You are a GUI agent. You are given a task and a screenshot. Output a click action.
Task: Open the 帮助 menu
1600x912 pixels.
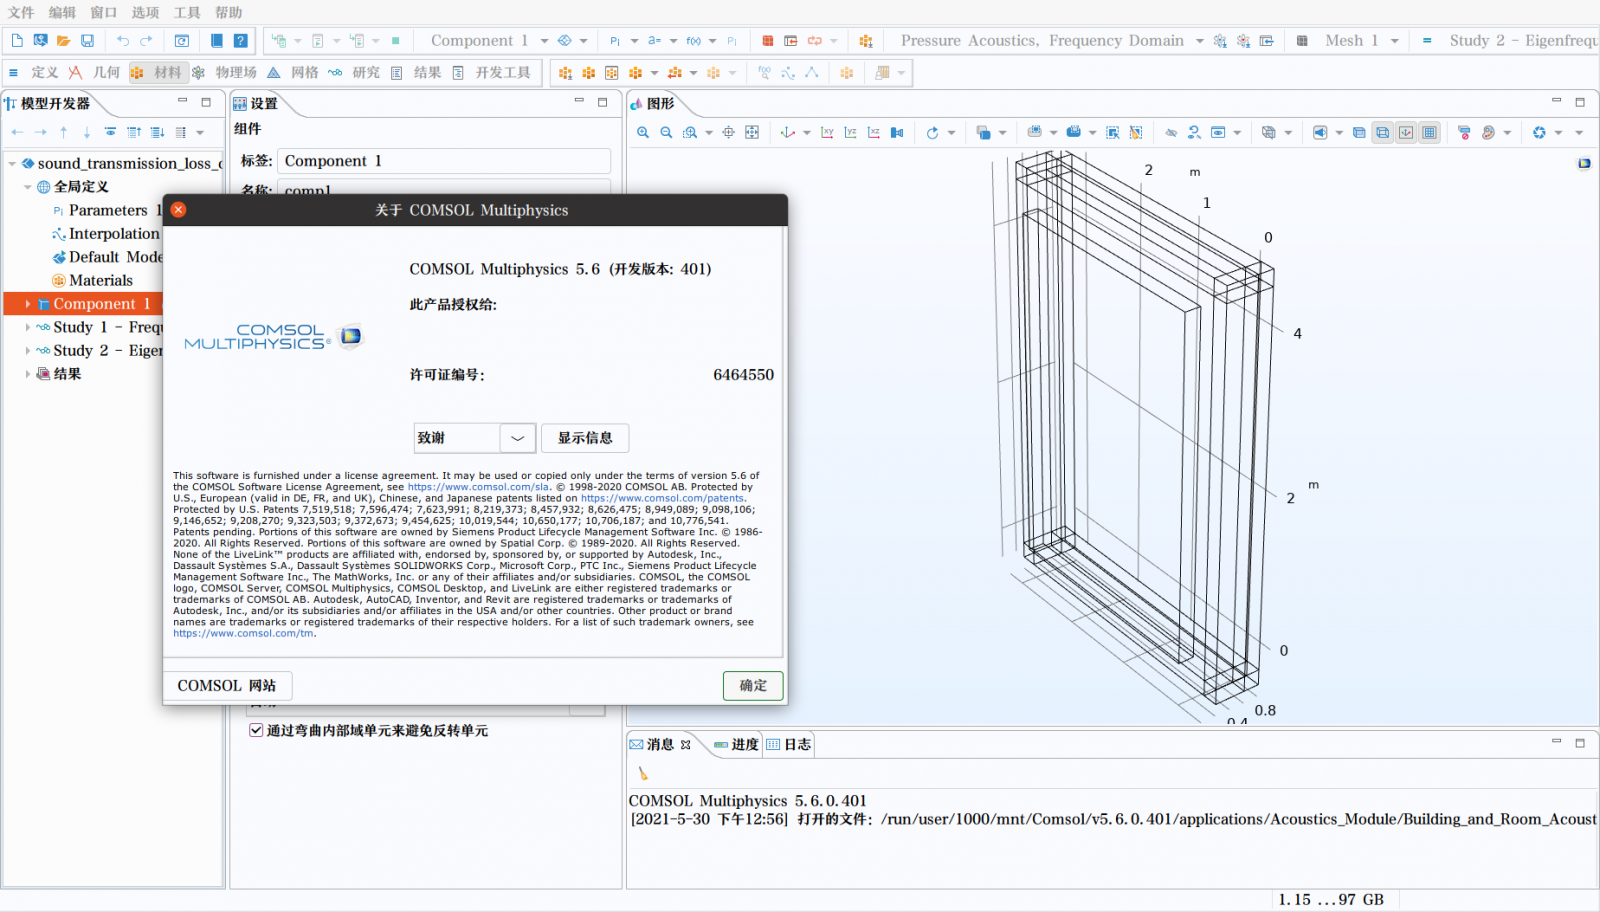(x=228, y=13)
